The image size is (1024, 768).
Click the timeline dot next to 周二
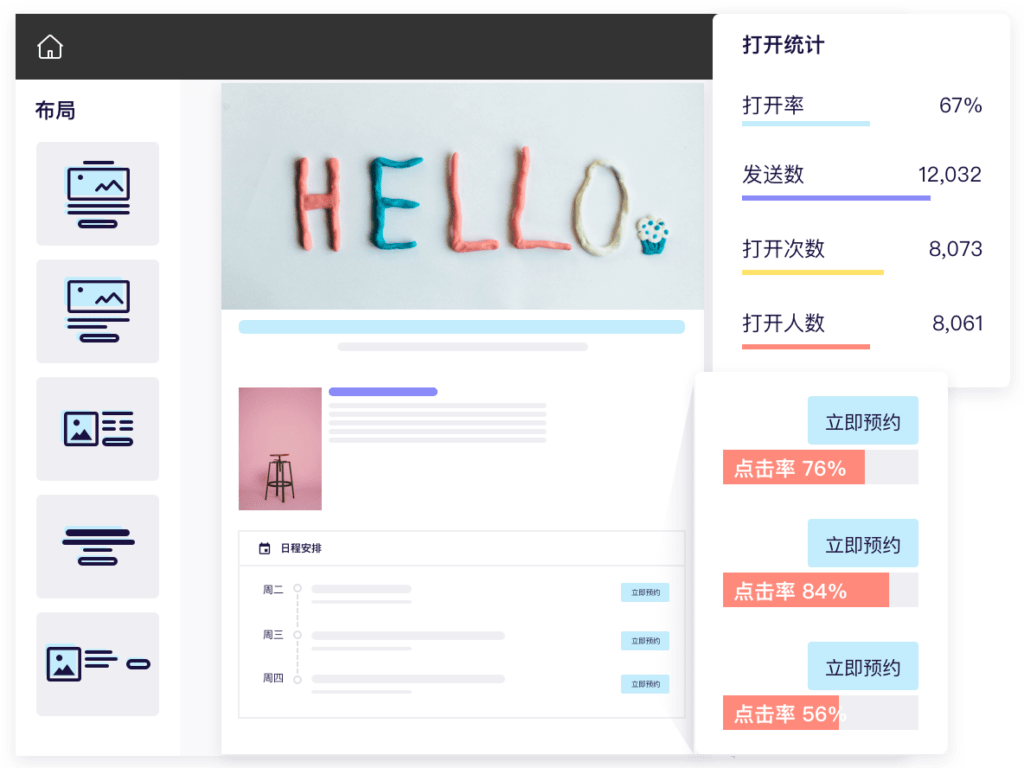coord(297,588)
